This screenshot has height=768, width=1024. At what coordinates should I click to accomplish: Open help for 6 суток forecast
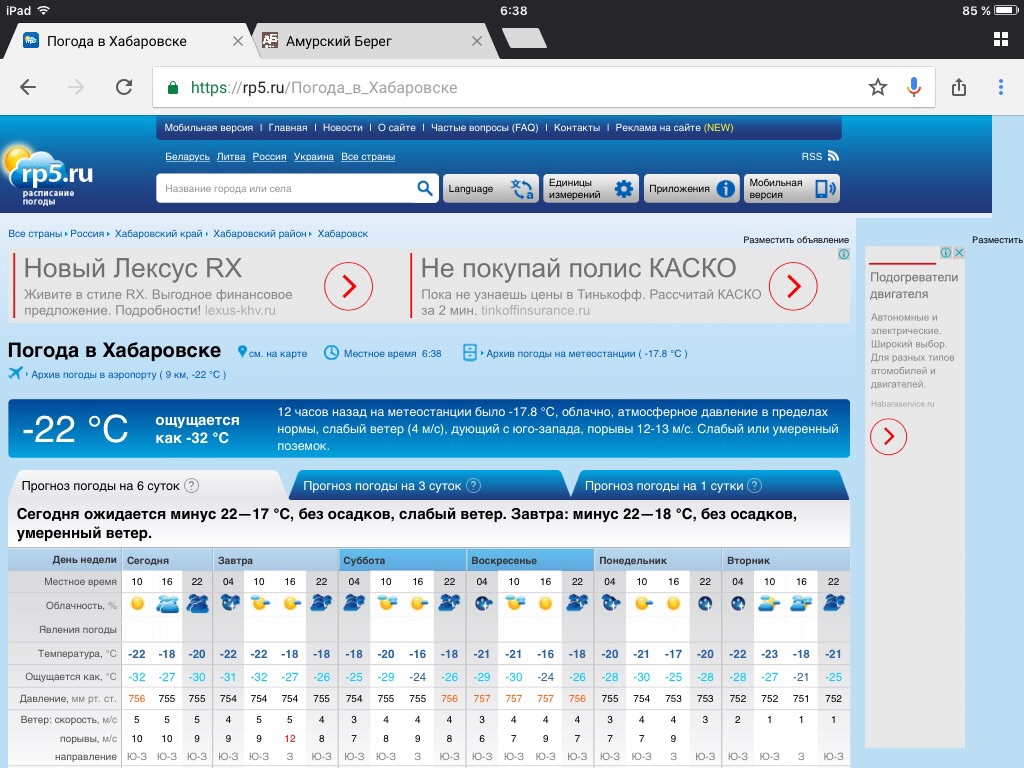click(x=191, y=486)
